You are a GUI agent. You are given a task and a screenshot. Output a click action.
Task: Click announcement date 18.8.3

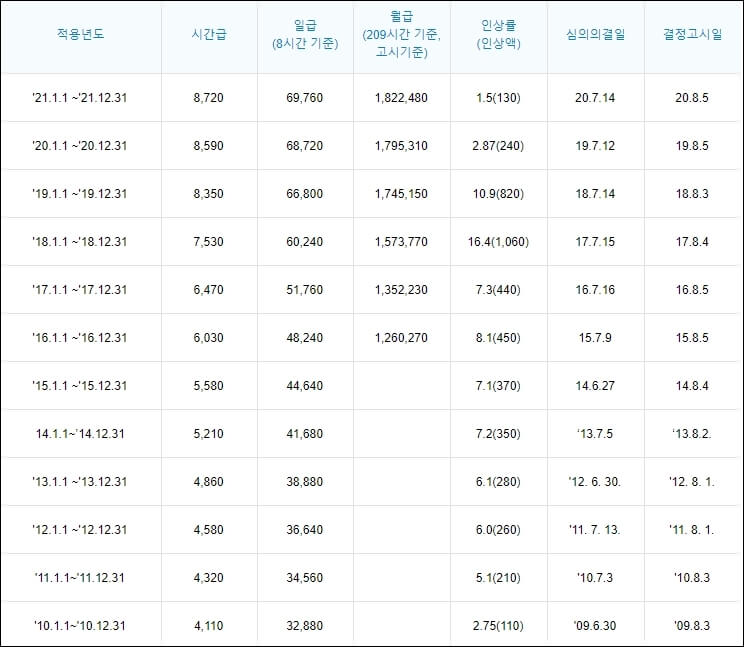click(692, 194)
